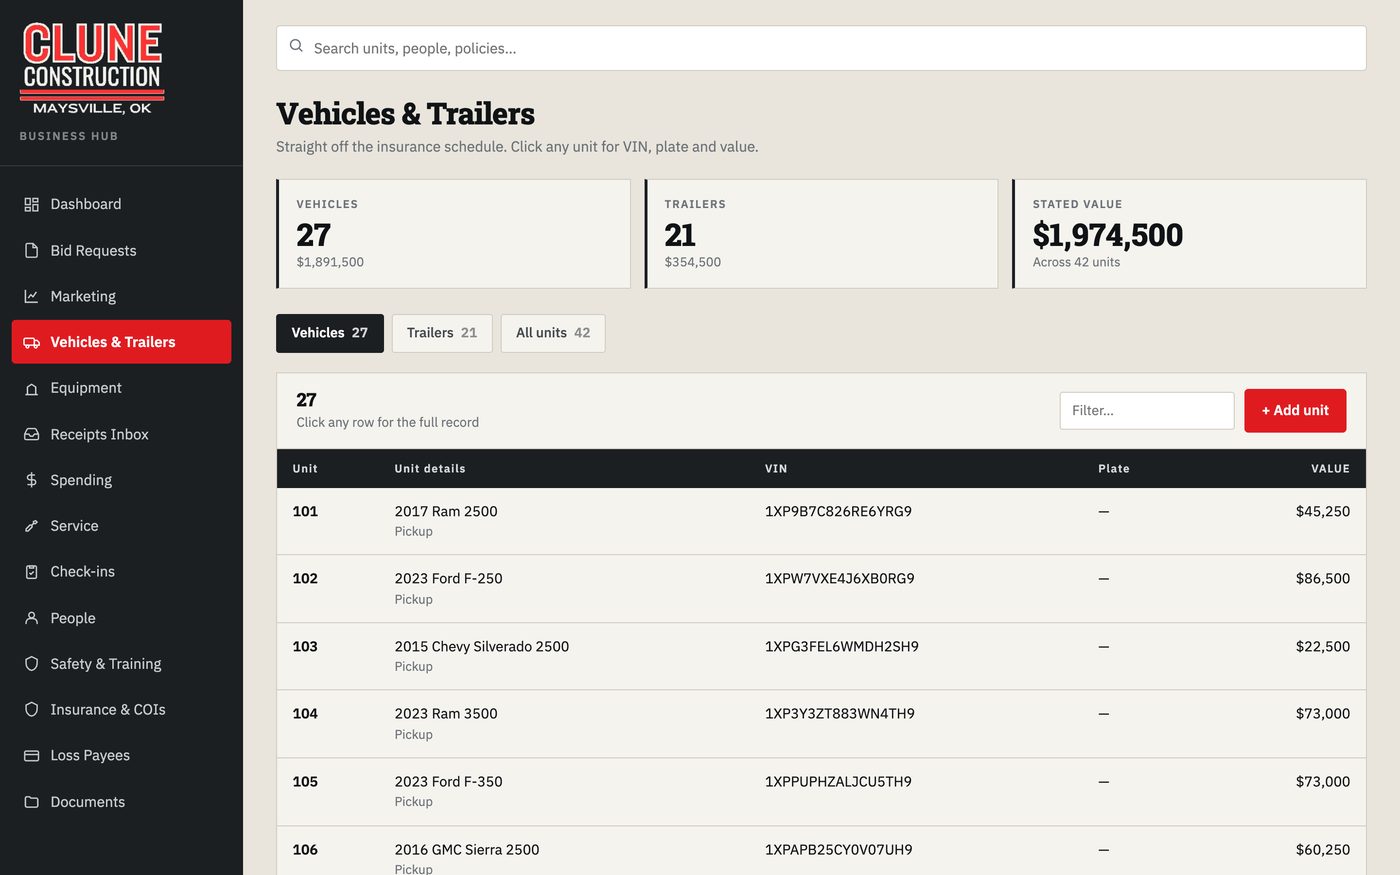The height and width of the screenshot is (875, 1400).
Task: Click the Dashboard grid icon
Action: coord(31,204)
